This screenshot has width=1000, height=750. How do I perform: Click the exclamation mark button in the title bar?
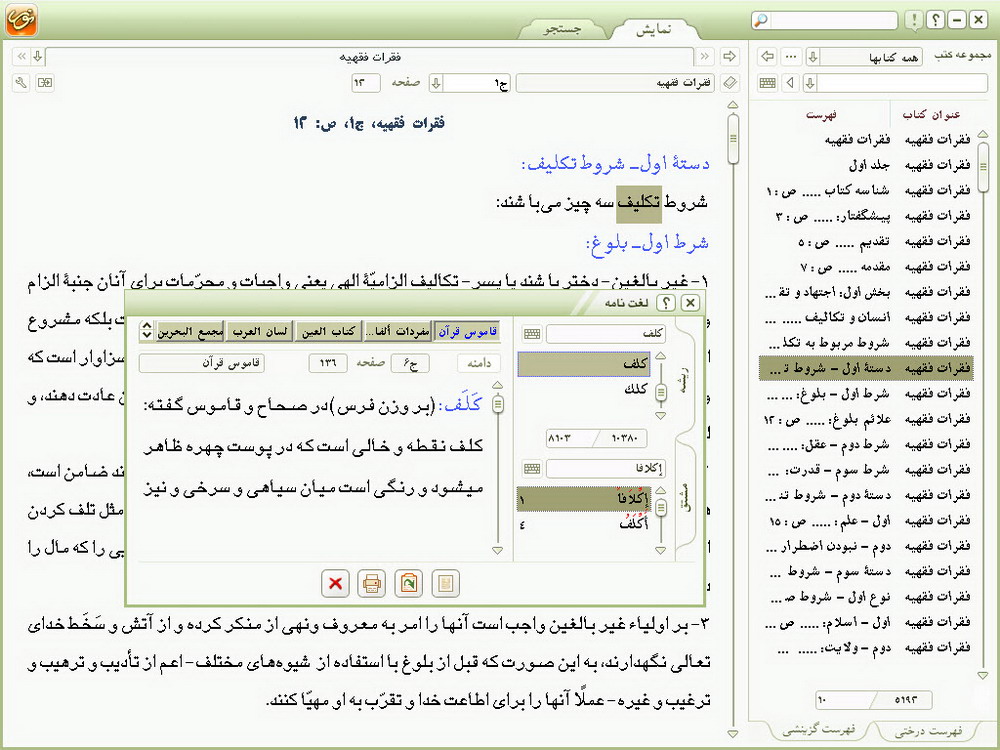[x=914, y=20]
